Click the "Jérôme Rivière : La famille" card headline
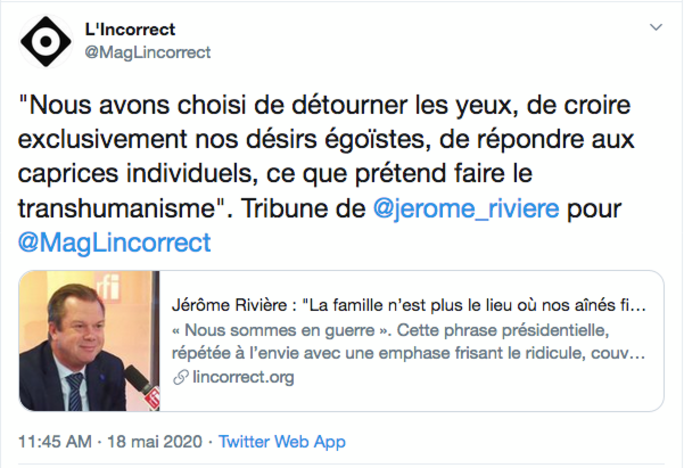This screenshot has width=684, height=468. pos(410,302)
